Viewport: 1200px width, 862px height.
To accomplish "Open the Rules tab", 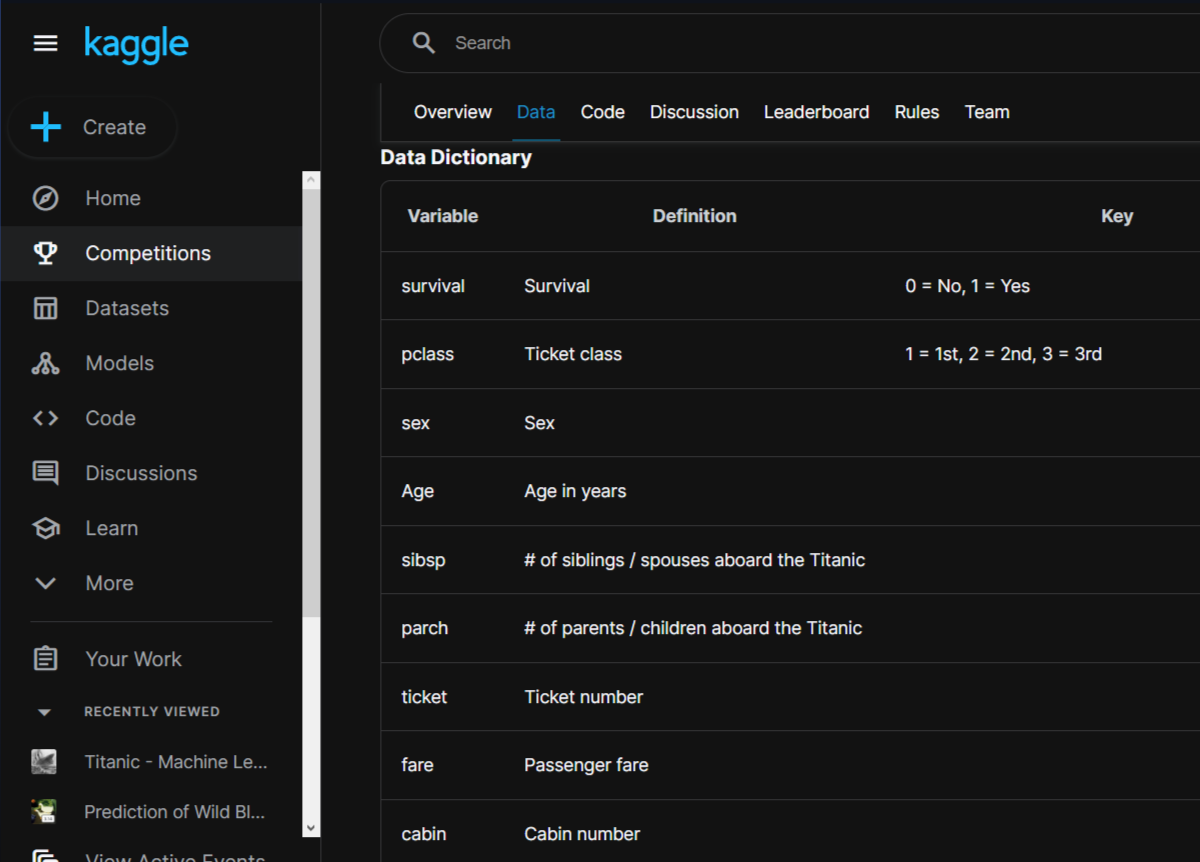I will point(916,112).
